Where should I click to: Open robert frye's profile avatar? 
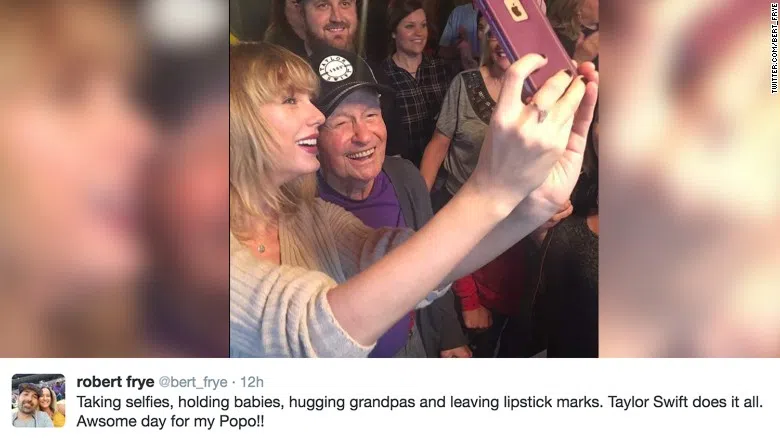[38, 401]
